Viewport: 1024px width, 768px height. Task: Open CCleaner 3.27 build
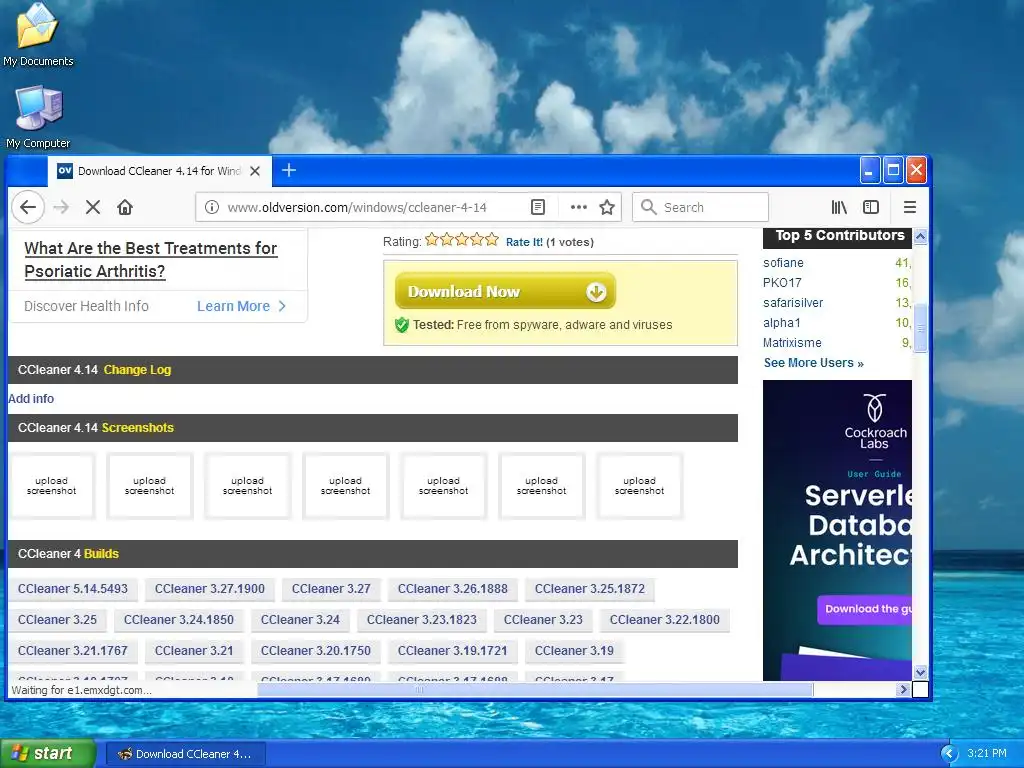[331, 589]
